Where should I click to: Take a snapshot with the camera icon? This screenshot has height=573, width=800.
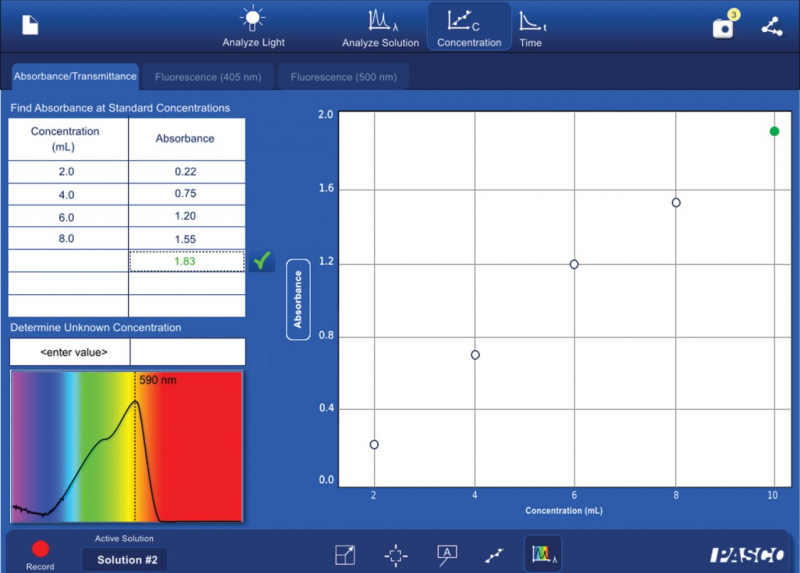[722, 27]
